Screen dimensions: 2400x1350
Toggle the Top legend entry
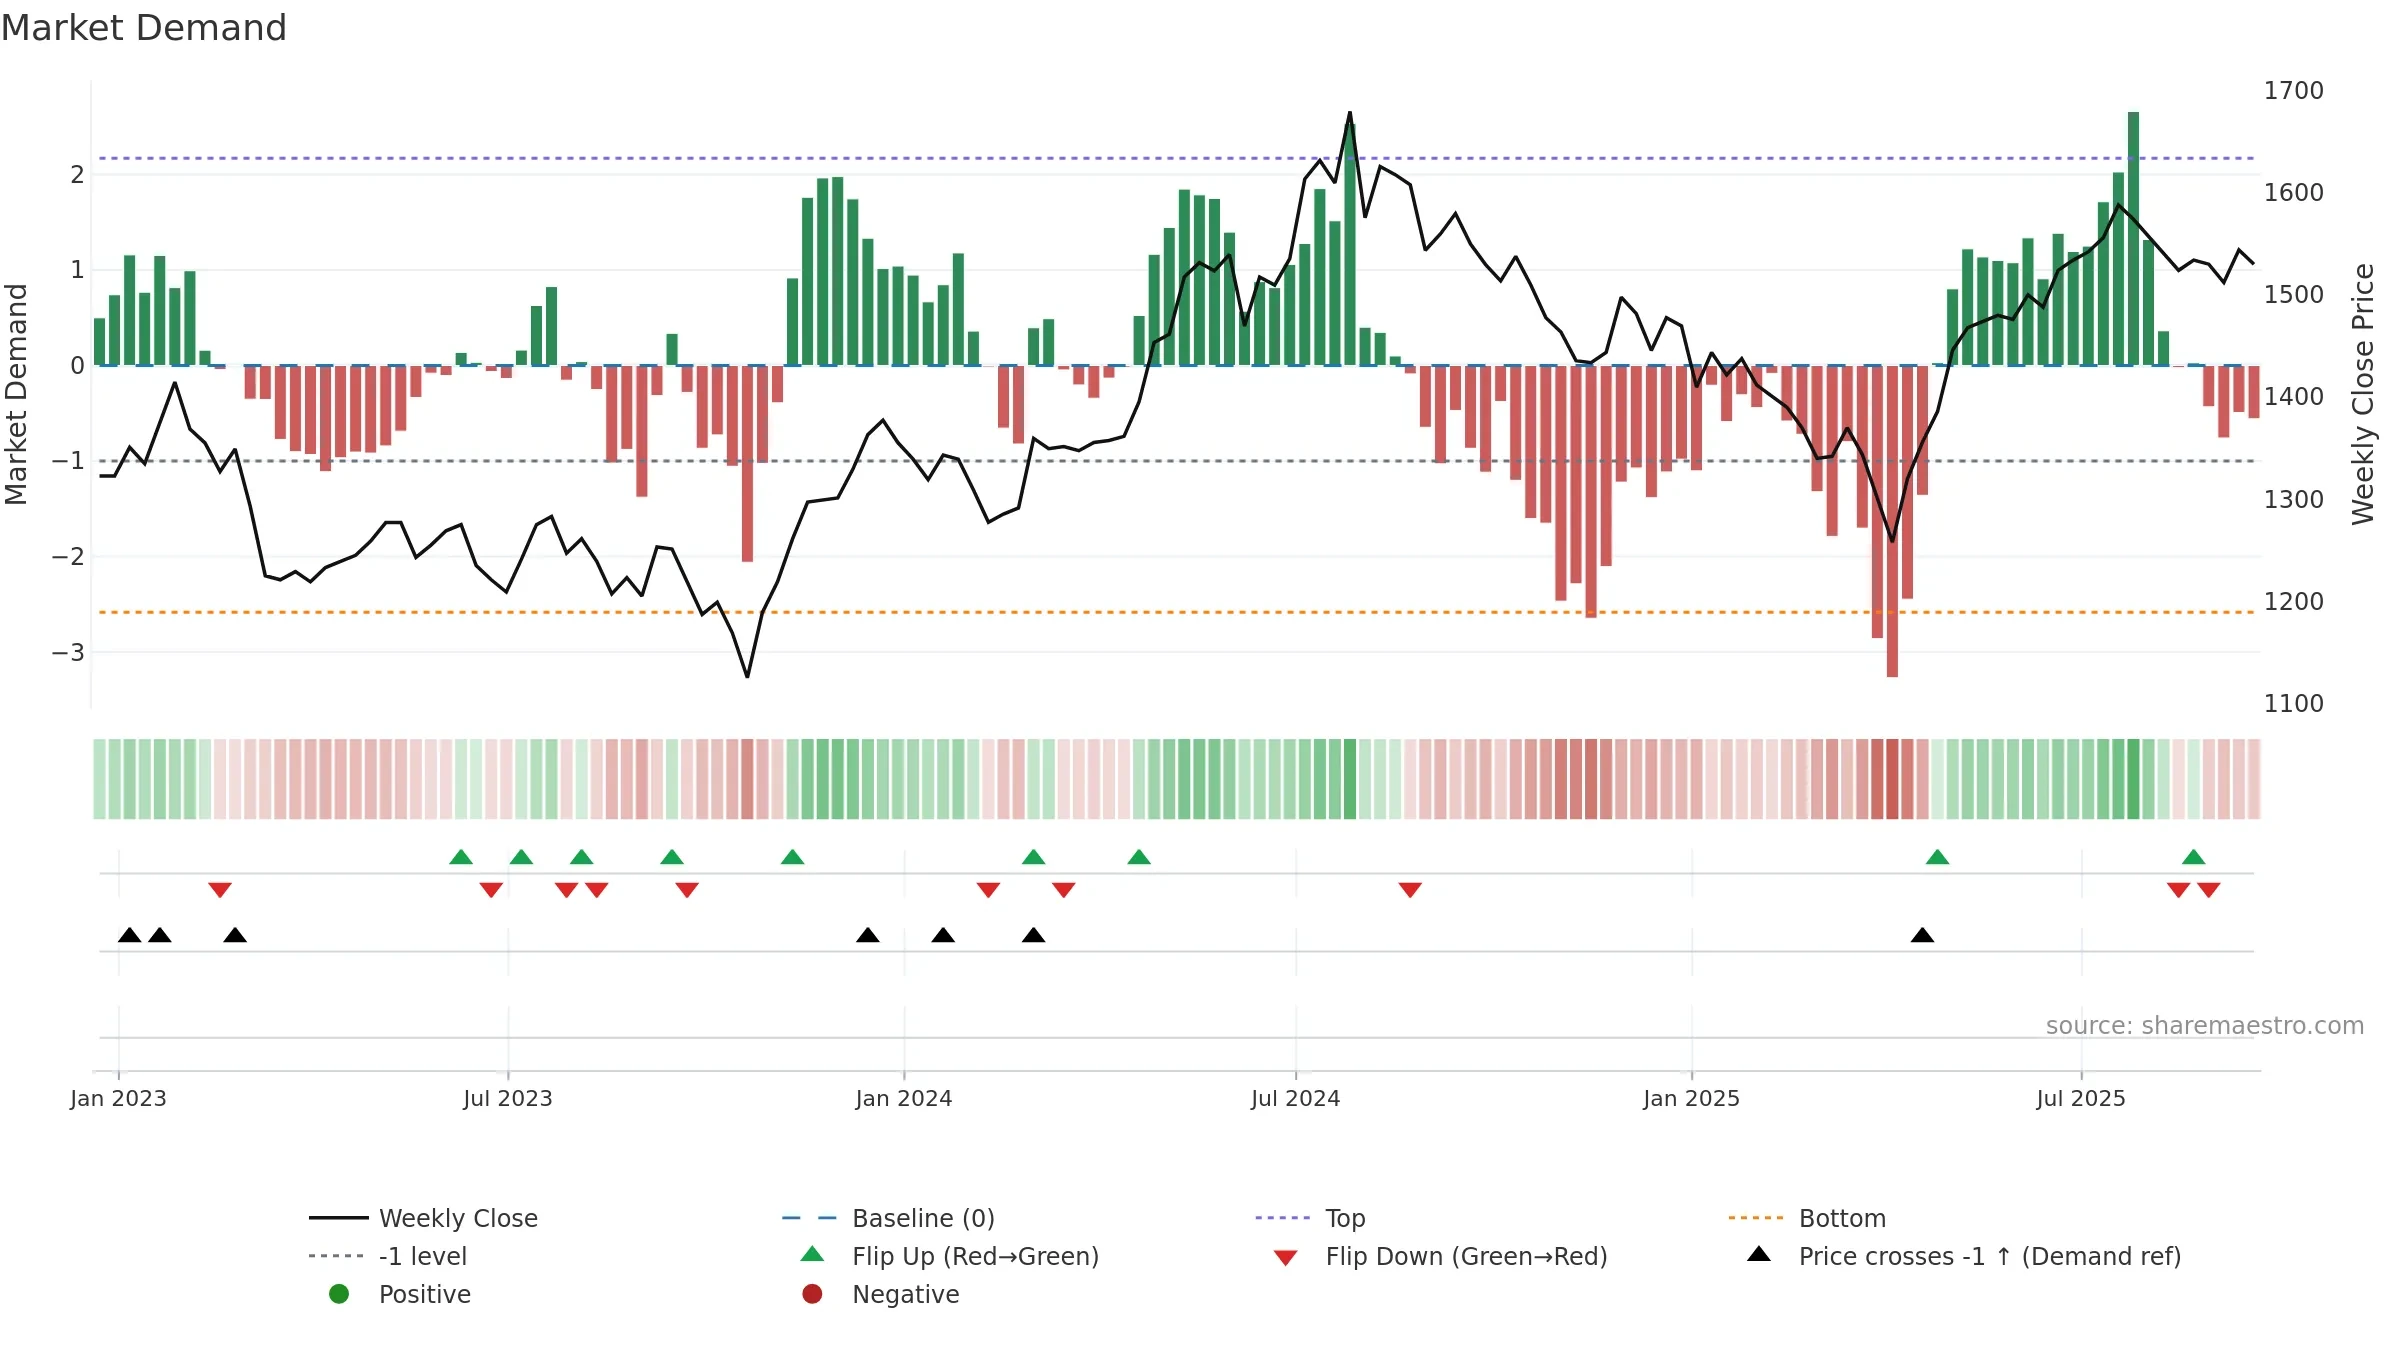coord(1310,1218)
